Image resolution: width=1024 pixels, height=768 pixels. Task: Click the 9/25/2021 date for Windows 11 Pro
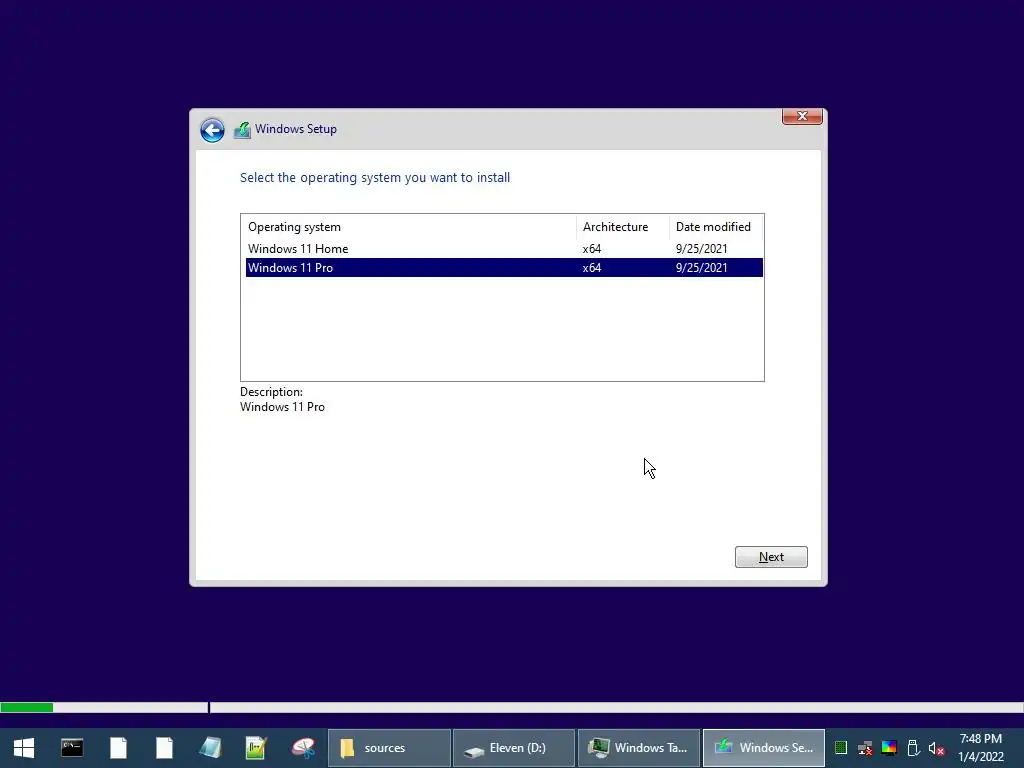(701, 268)
